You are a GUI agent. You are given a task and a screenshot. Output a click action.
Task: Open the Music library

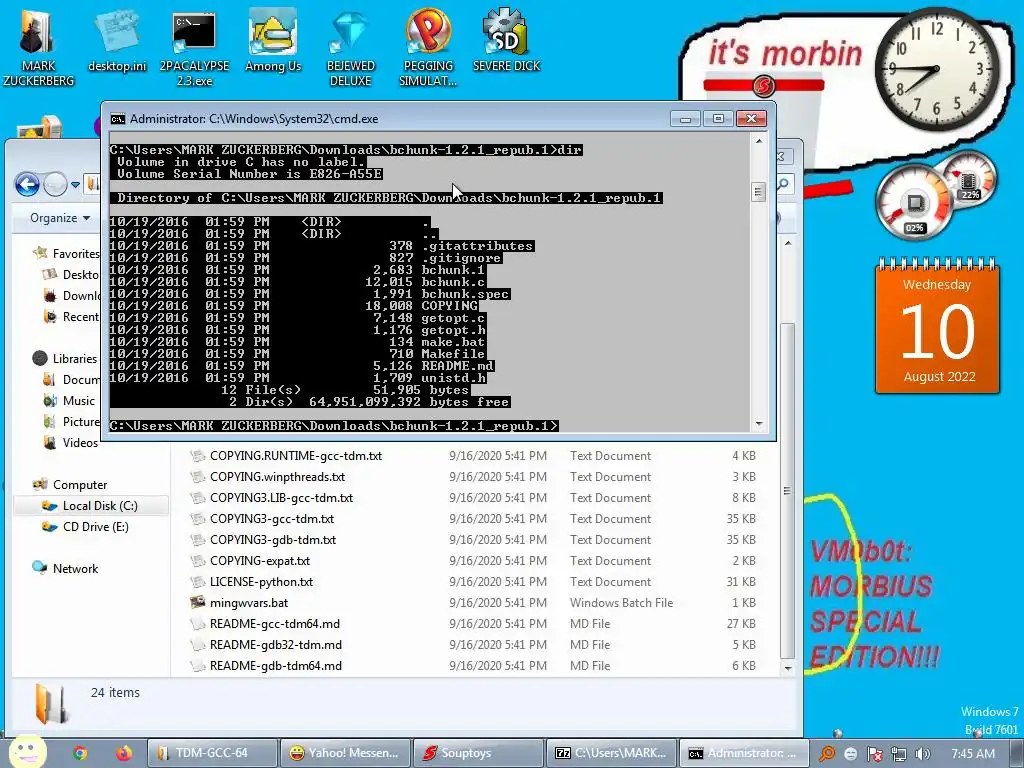(x=78, y=400)
